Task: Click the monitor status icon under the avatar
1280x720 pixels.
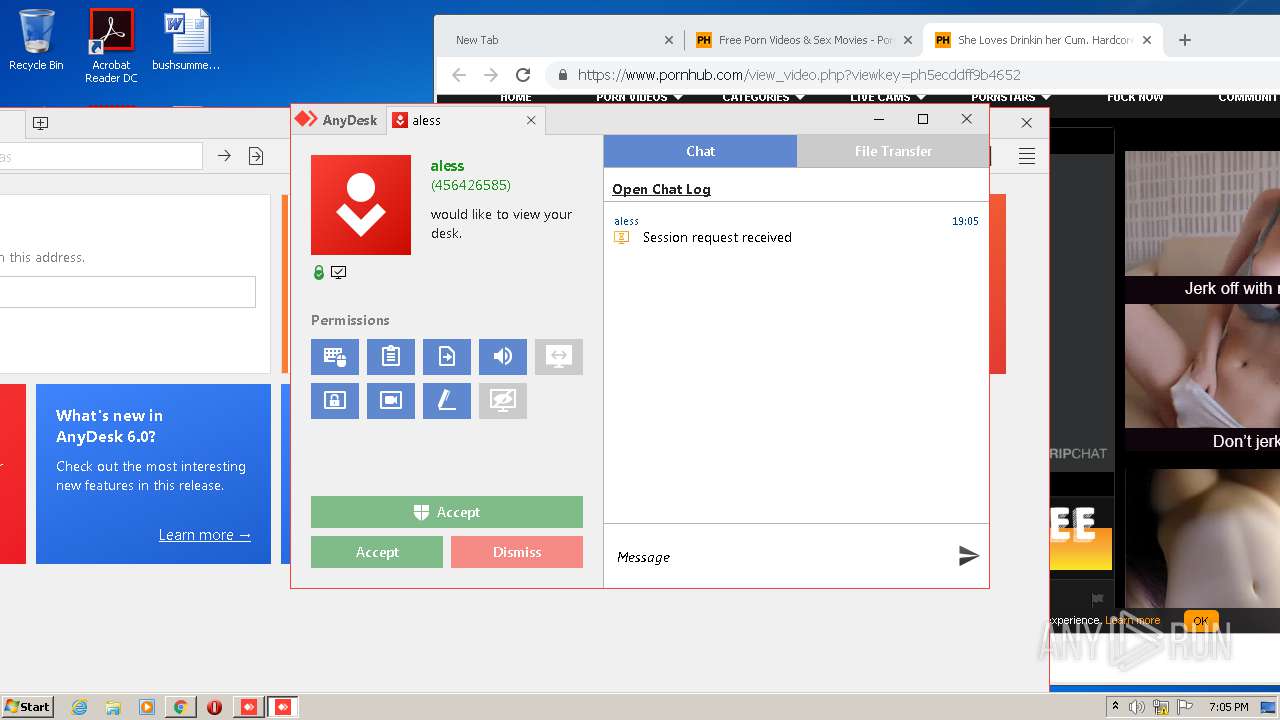Action: point(339,272)
